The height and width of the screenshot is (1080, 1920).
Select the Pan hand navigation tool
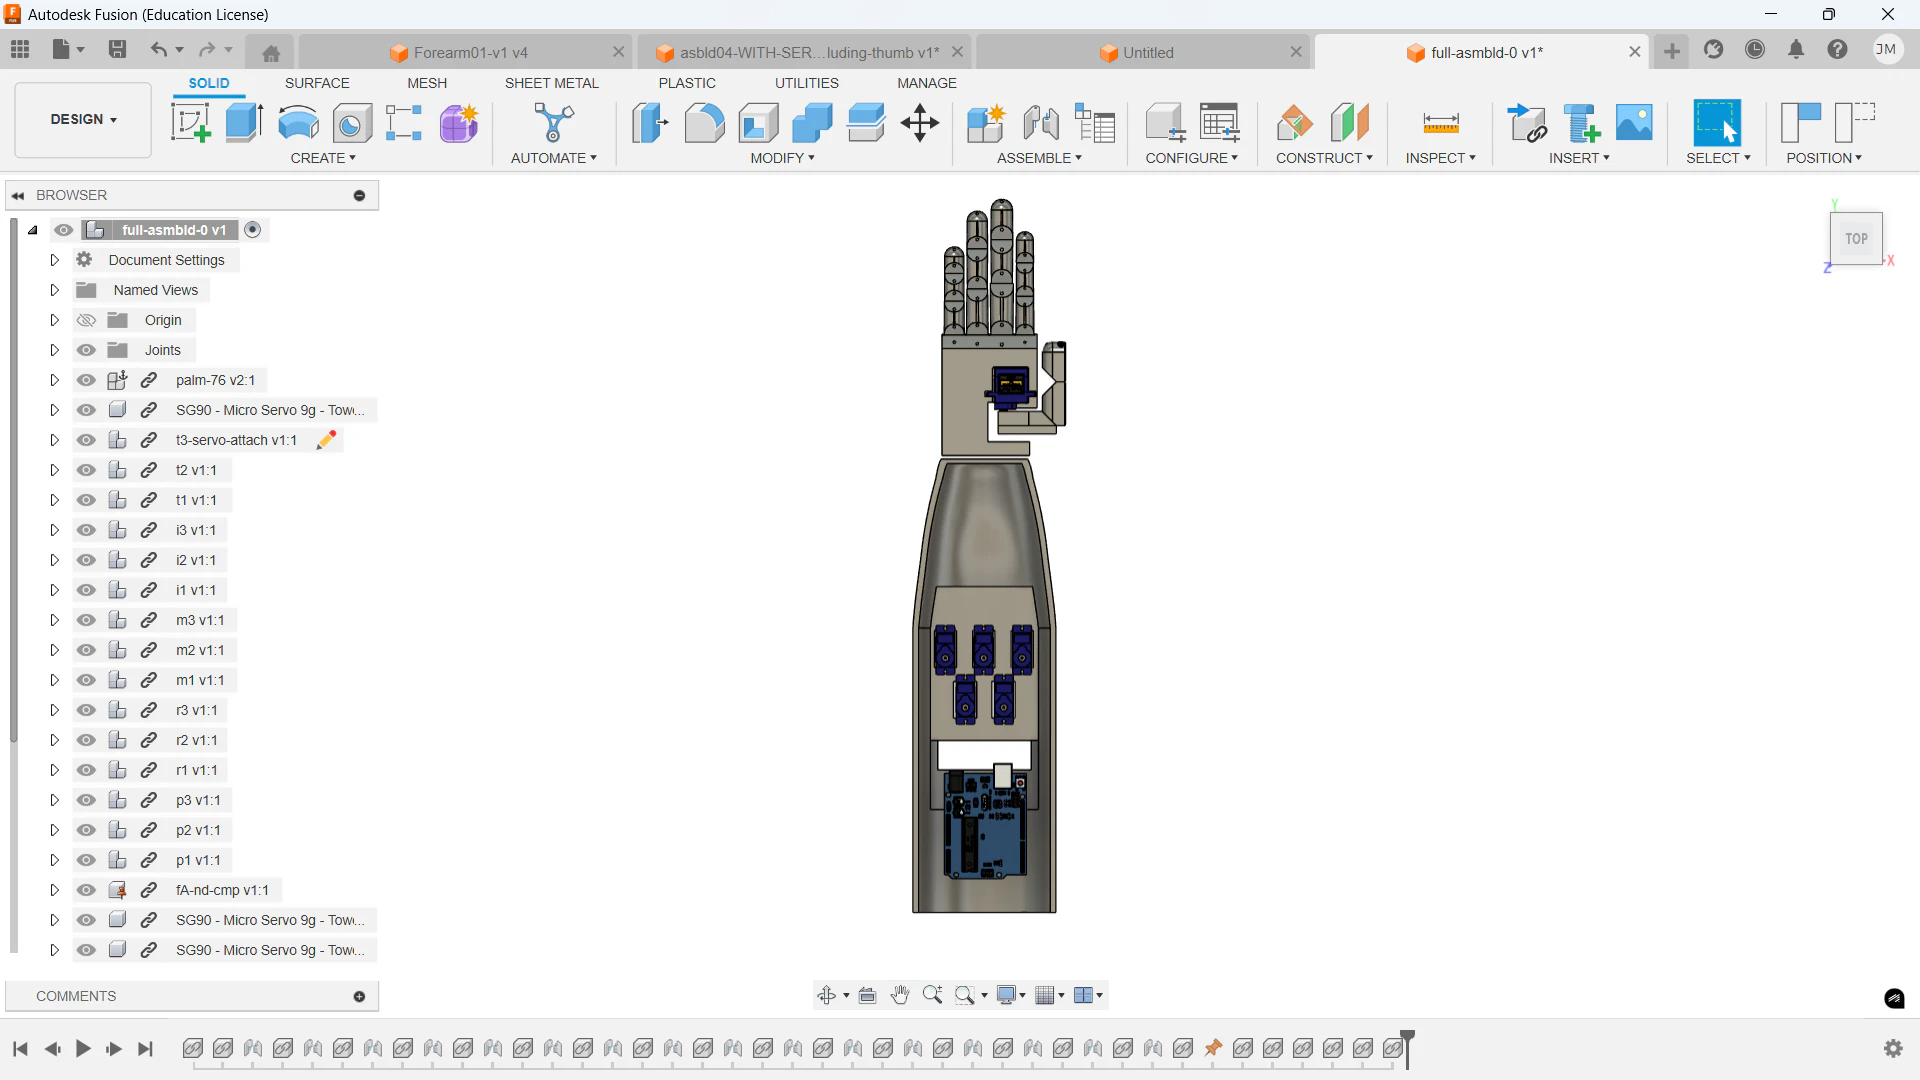[900, 995]
